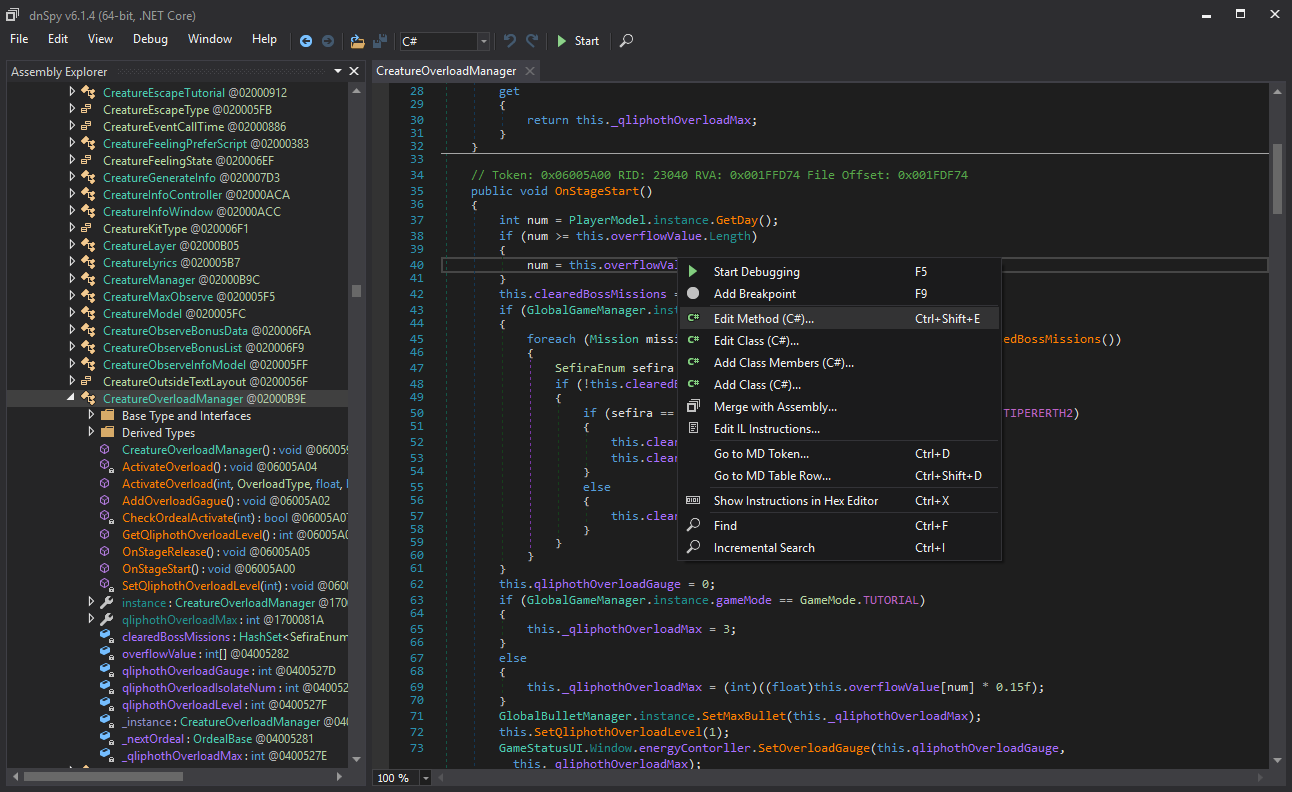Expand the CreatureManager tree node
Screen dimensions: 1292x792
point(72,279)
